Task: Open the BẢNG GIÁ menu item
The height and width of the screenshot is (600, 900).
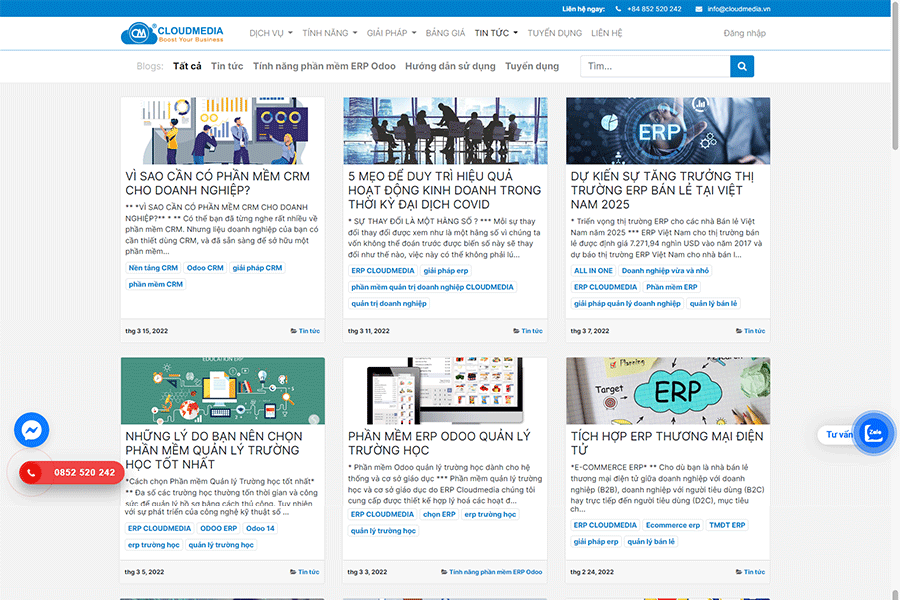Action: point(445,33)
